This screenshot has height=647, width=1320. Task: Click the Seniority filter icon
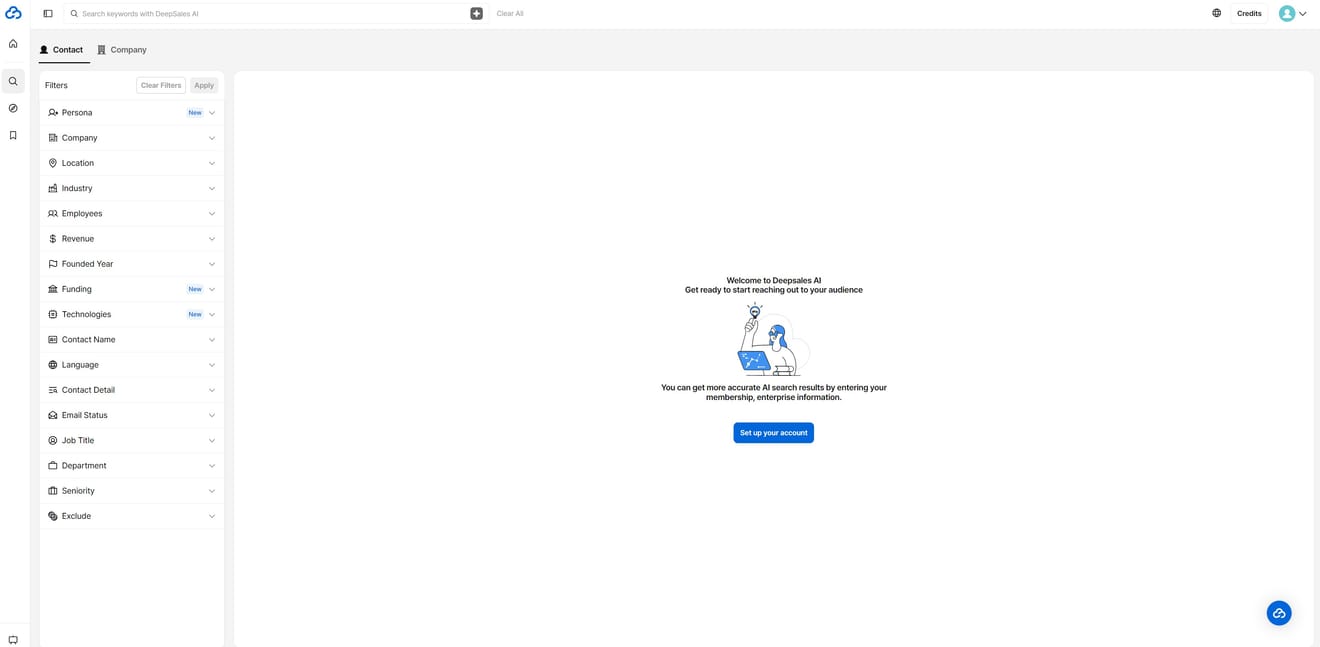pyautogui.click(x=53, y=491)
